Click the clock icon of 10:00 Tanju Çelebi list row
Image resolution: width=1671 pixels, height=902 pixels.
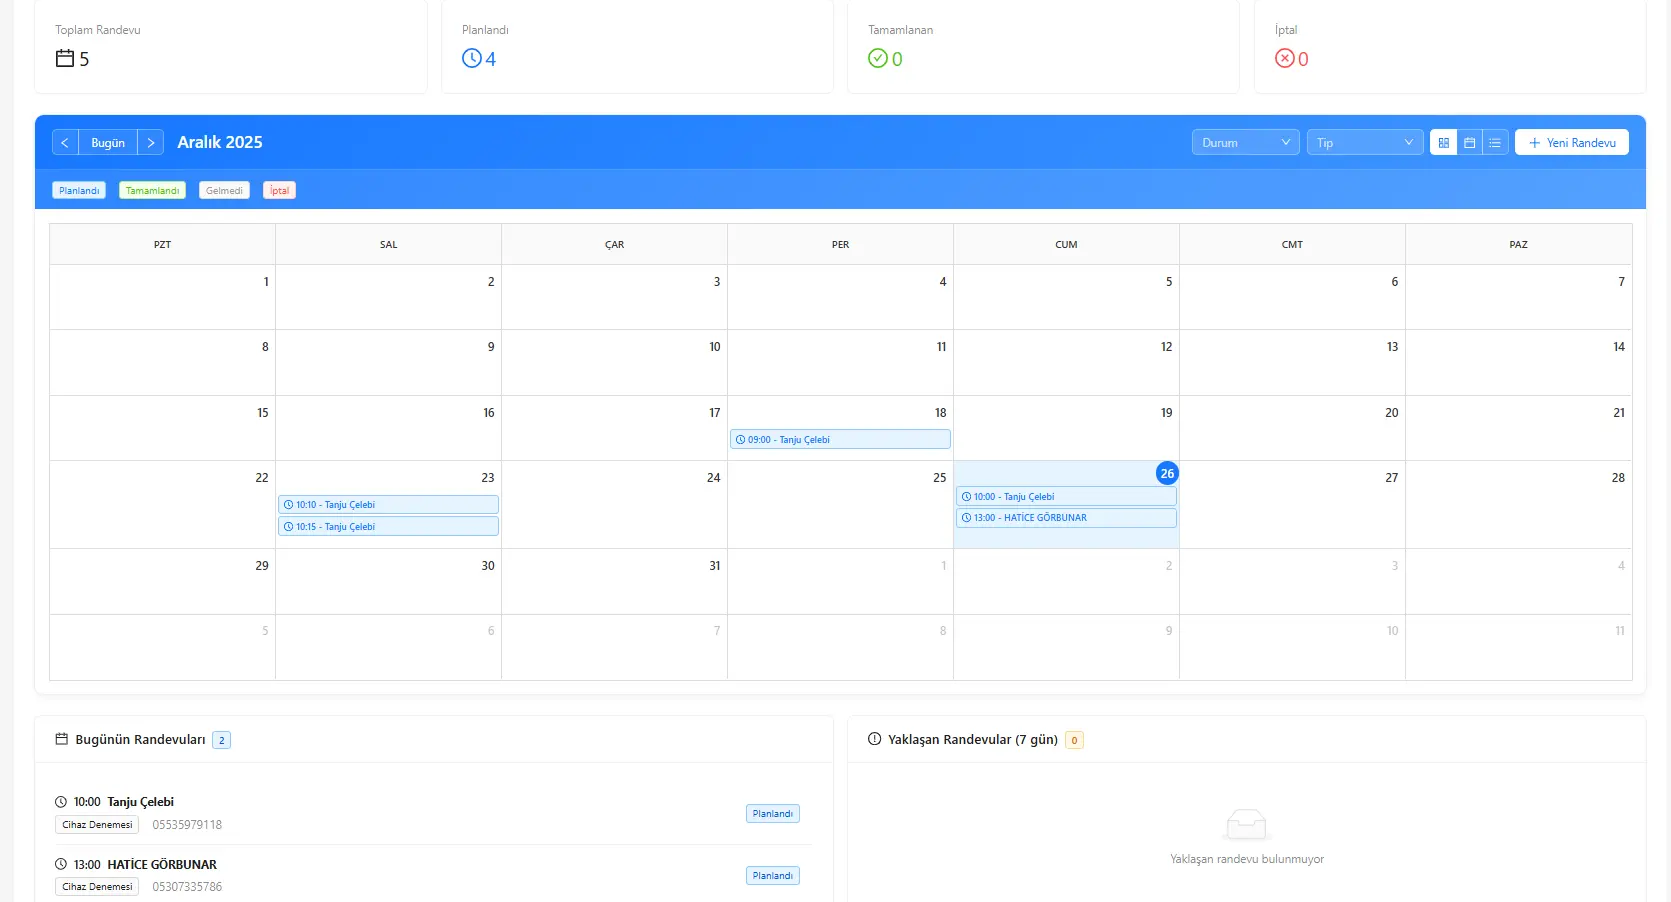[61, 802]
